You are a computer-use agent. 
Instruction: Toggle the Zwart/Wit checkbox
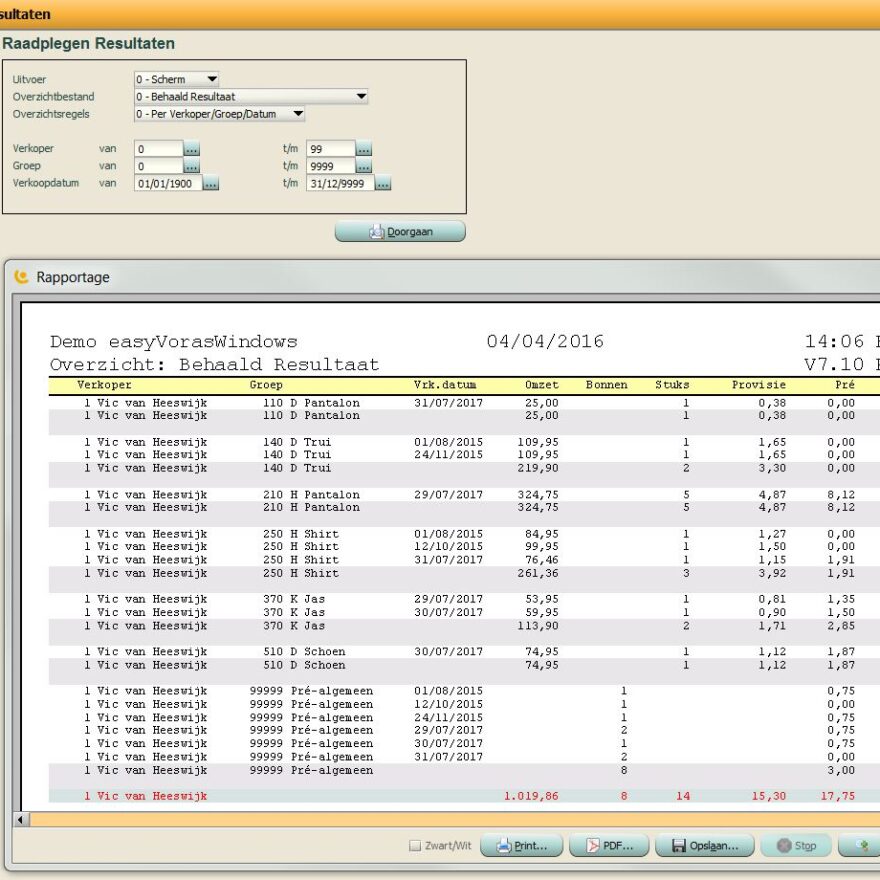[x=415, y=845]
